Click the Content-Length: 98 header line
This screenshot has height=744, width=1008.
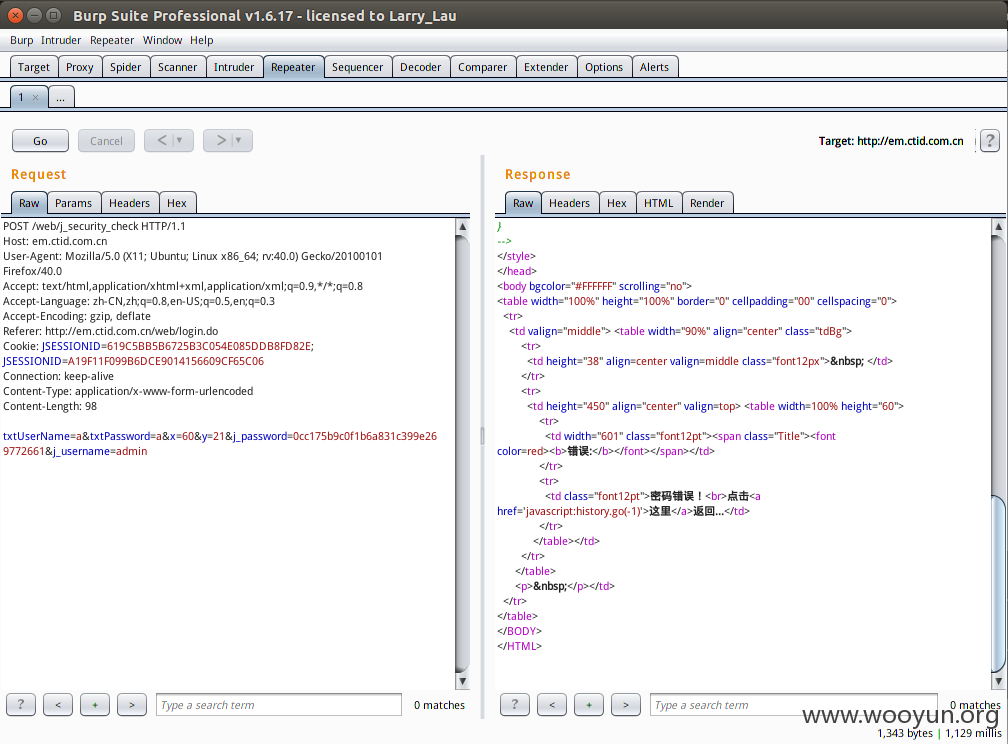click(x=50, y=406)
